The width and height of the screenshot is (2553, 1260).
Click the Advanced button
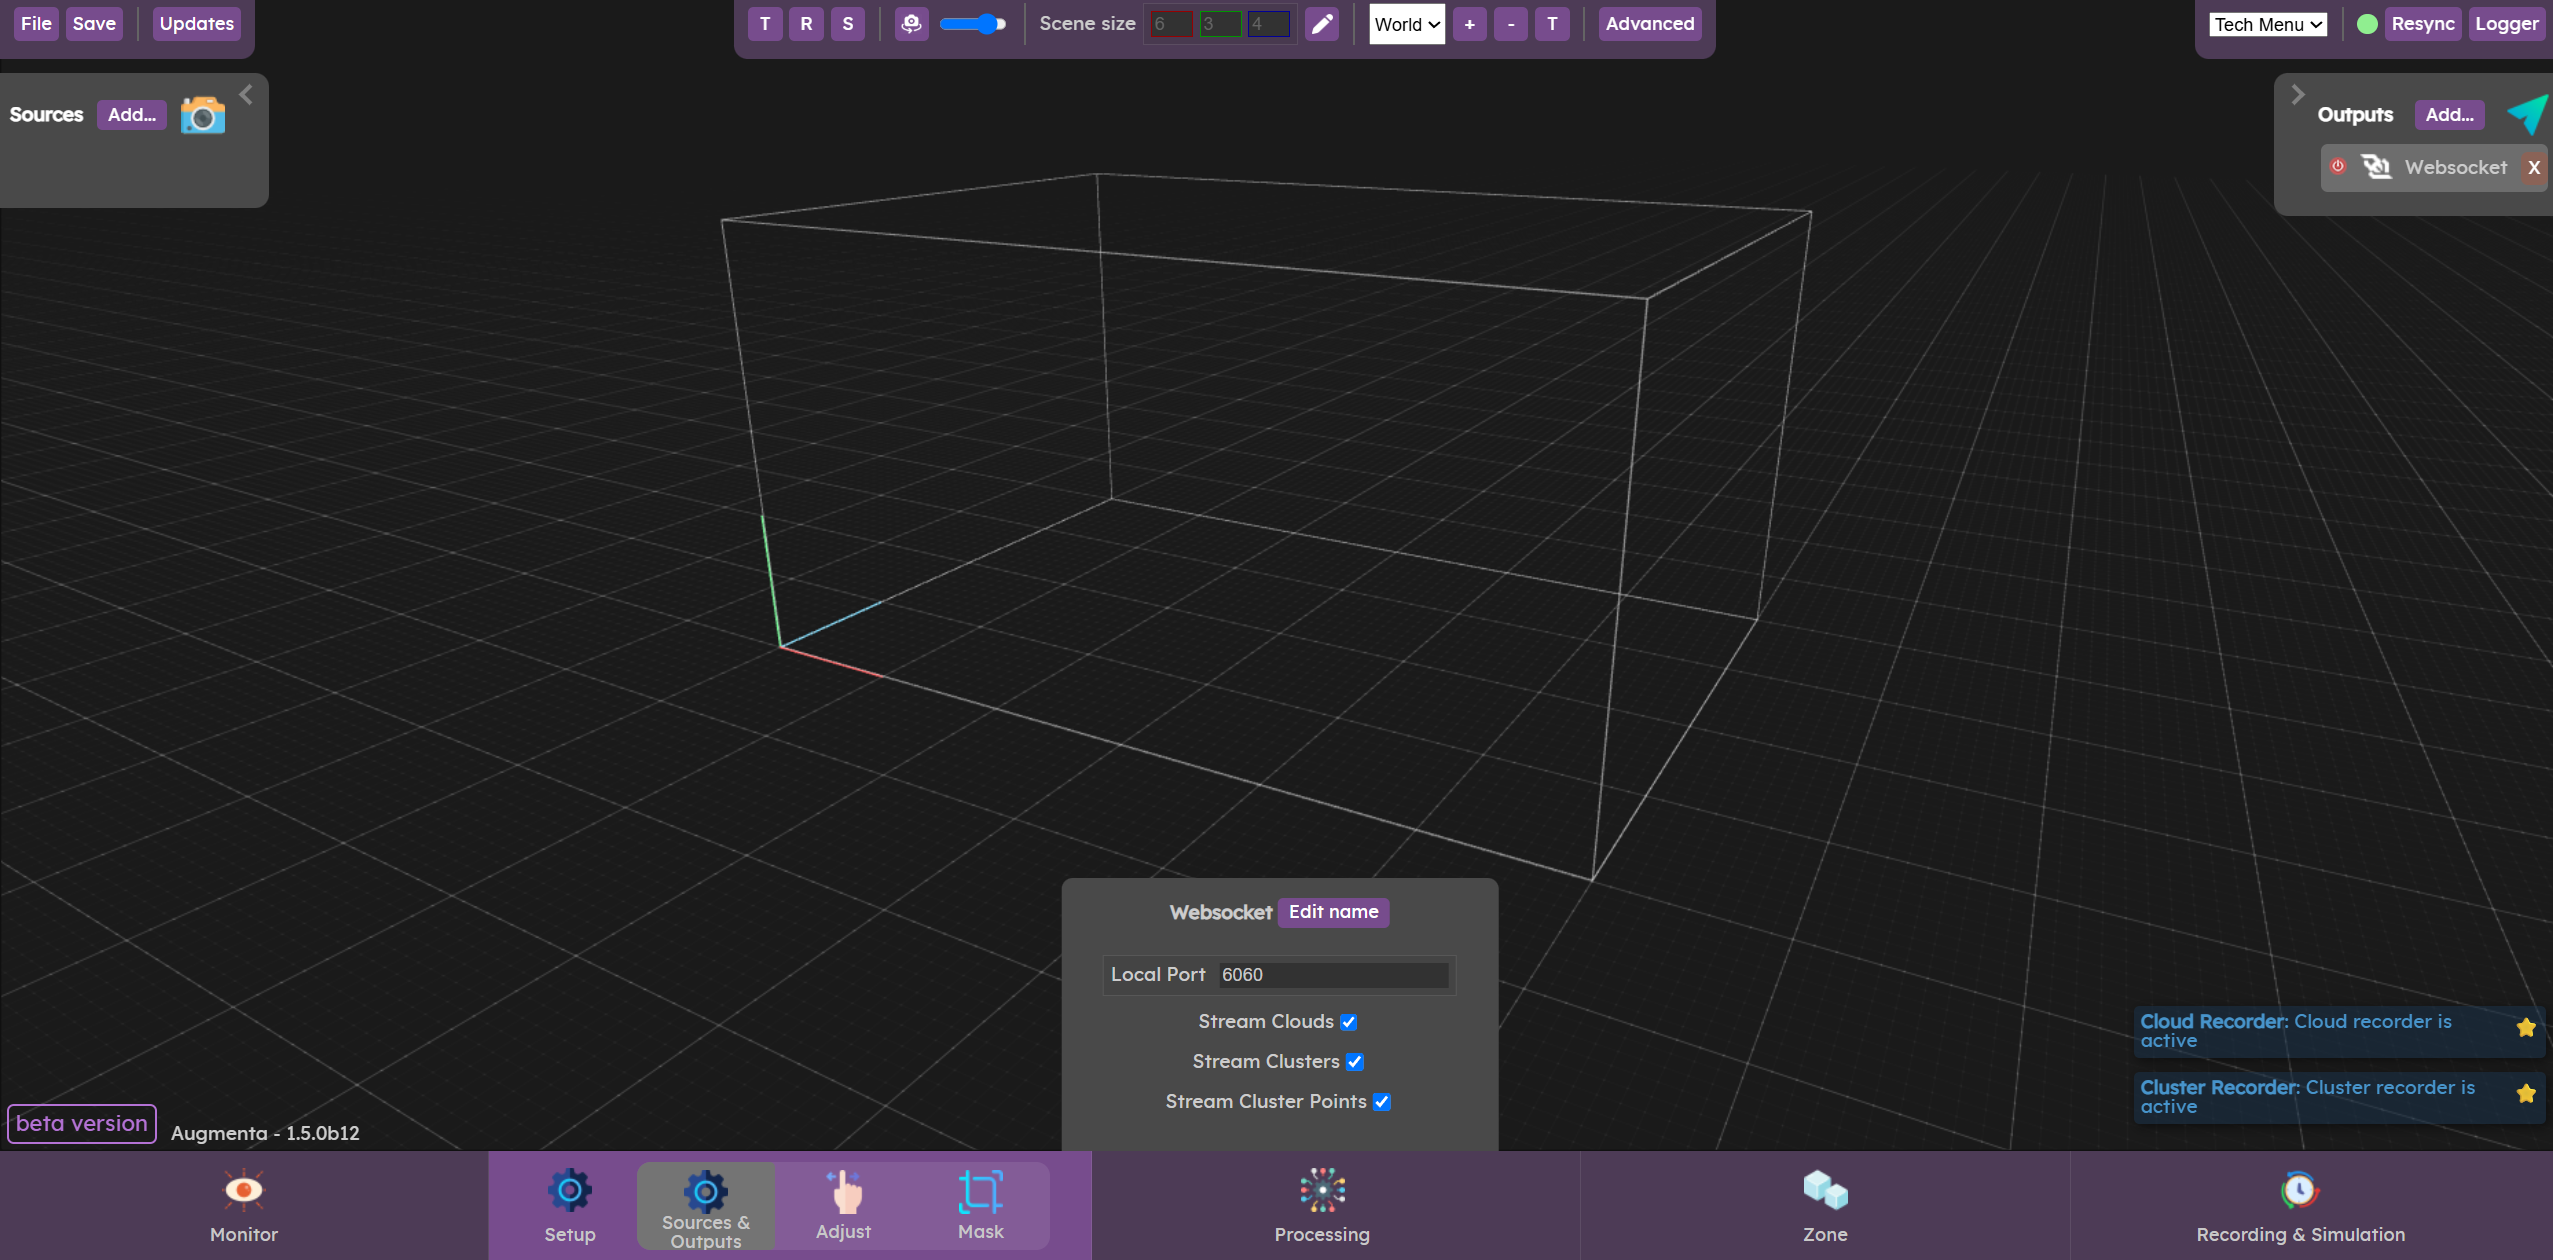click(1648, 23)
